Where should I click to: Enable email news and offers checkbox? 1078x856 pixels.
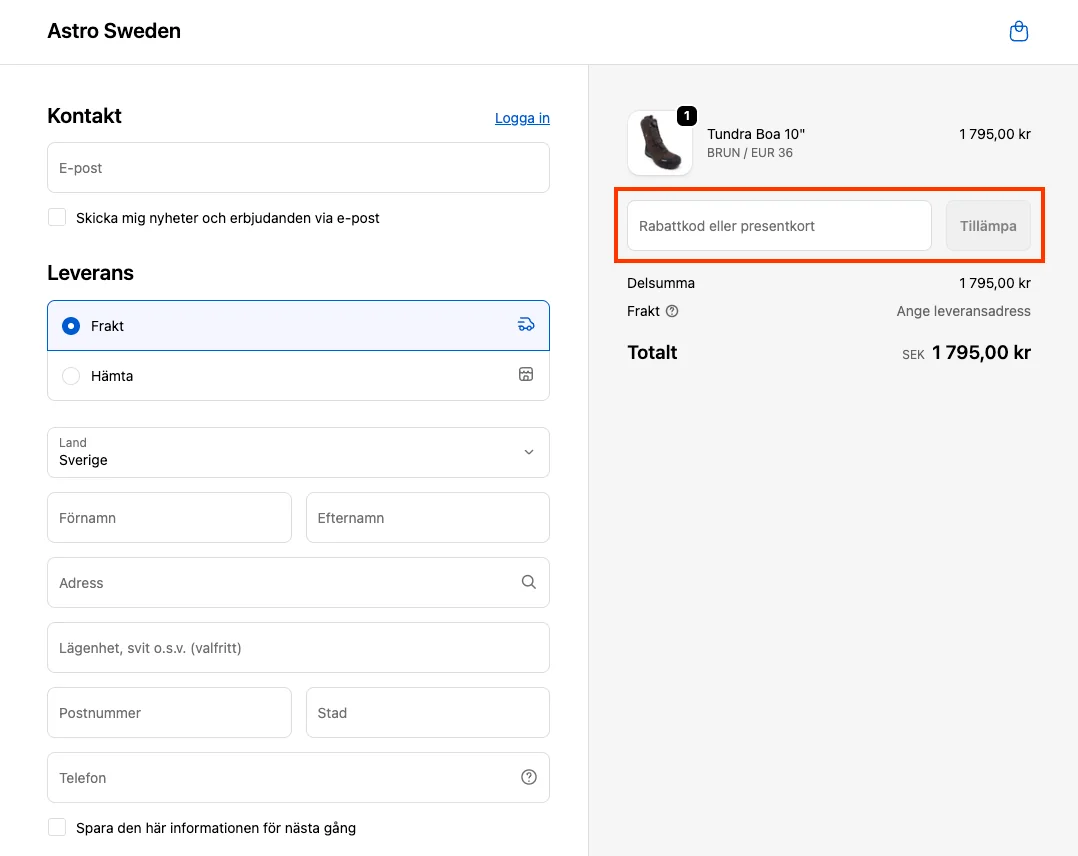point(57,217)
